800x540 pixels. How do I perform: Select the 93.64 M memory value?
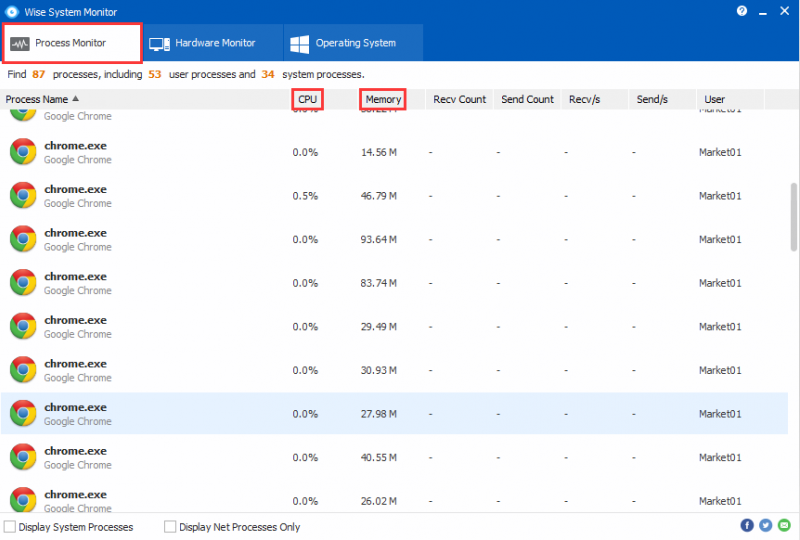pos(379,239)
